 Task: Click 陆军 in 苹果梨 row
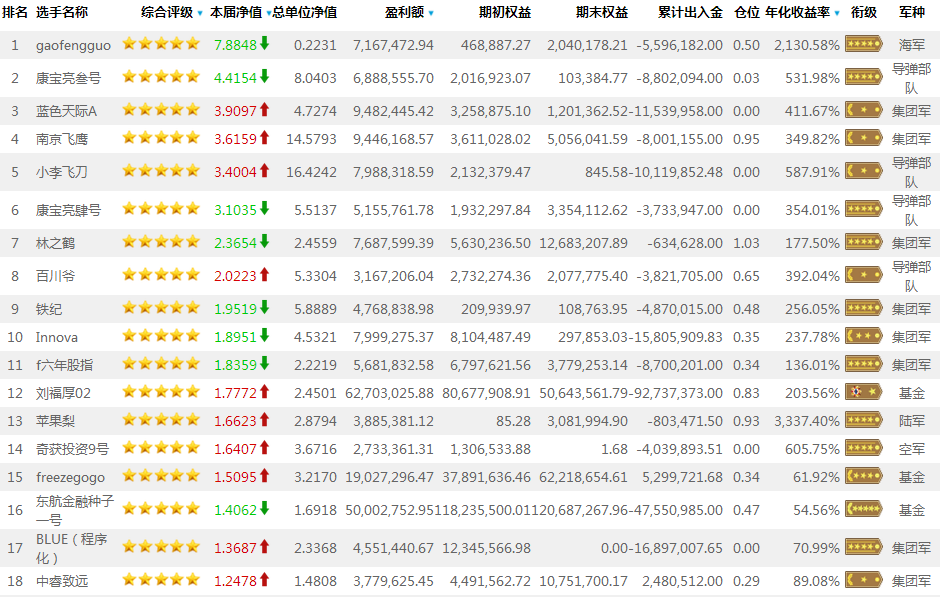pyautogui.click(x=911, y=421)
